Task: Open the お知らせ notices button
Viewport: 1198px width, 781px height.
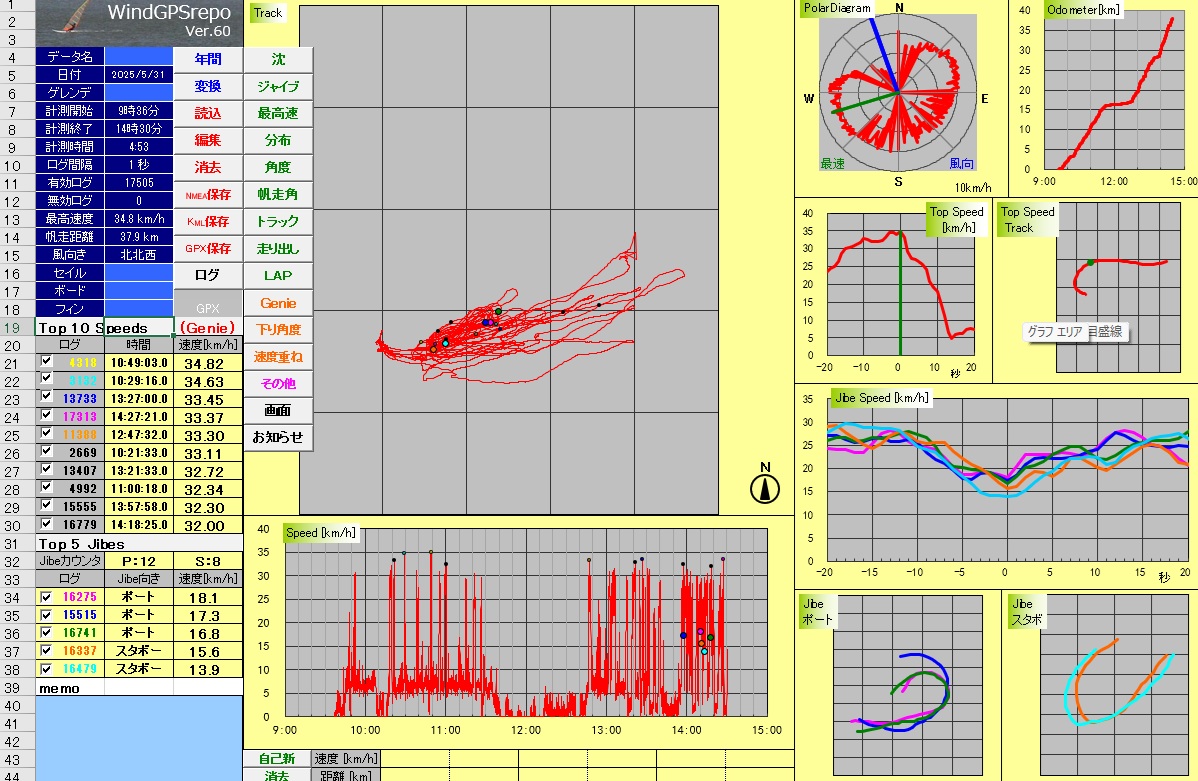Action: (278, 438)
